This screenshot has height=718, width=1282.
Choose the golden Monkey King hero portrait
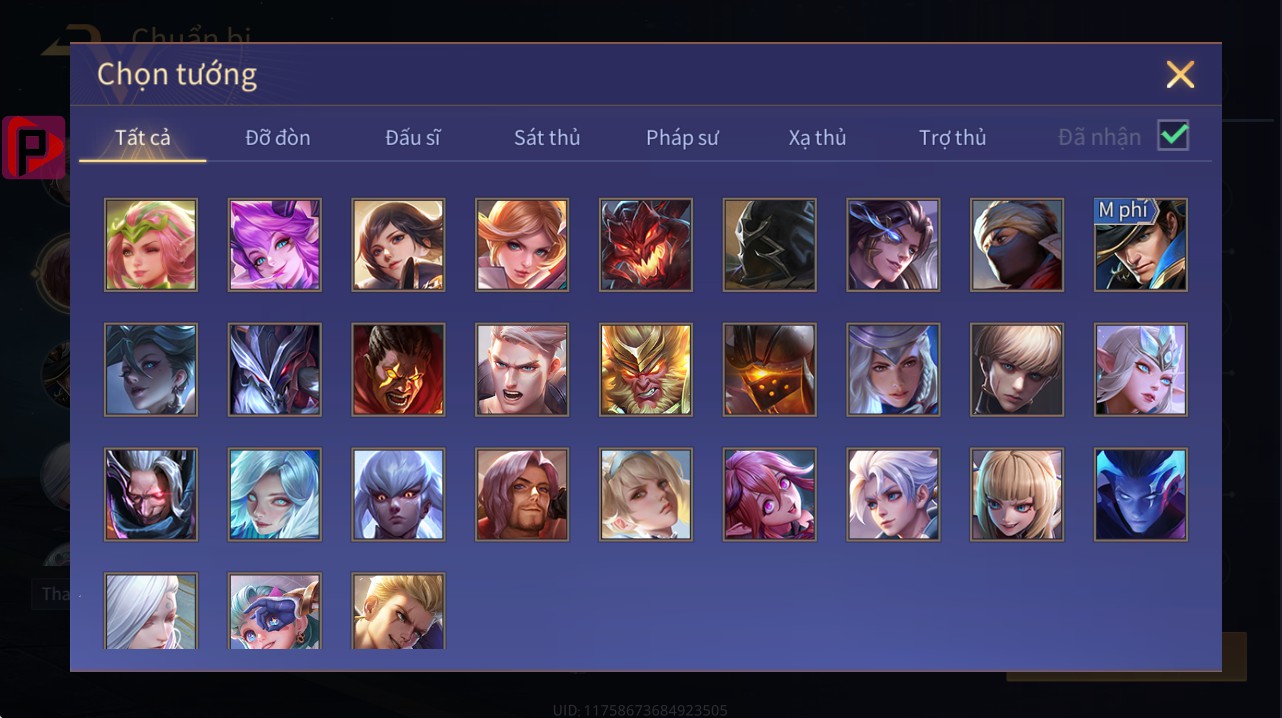coord(646,370)
